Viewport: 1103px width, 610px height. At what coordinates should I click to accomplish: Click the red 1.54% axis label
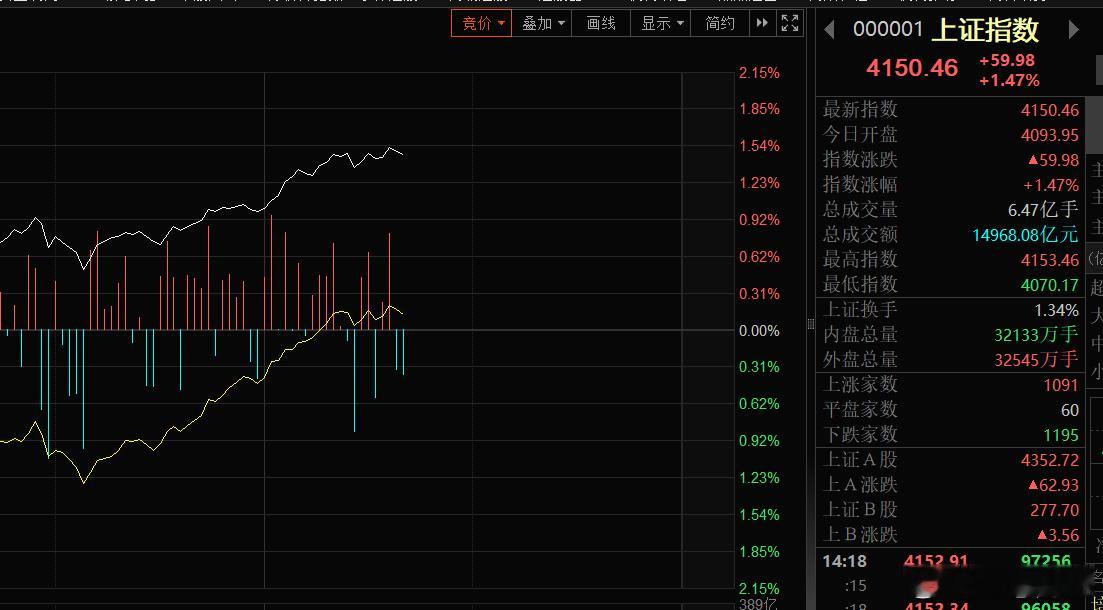click(759, 146)
